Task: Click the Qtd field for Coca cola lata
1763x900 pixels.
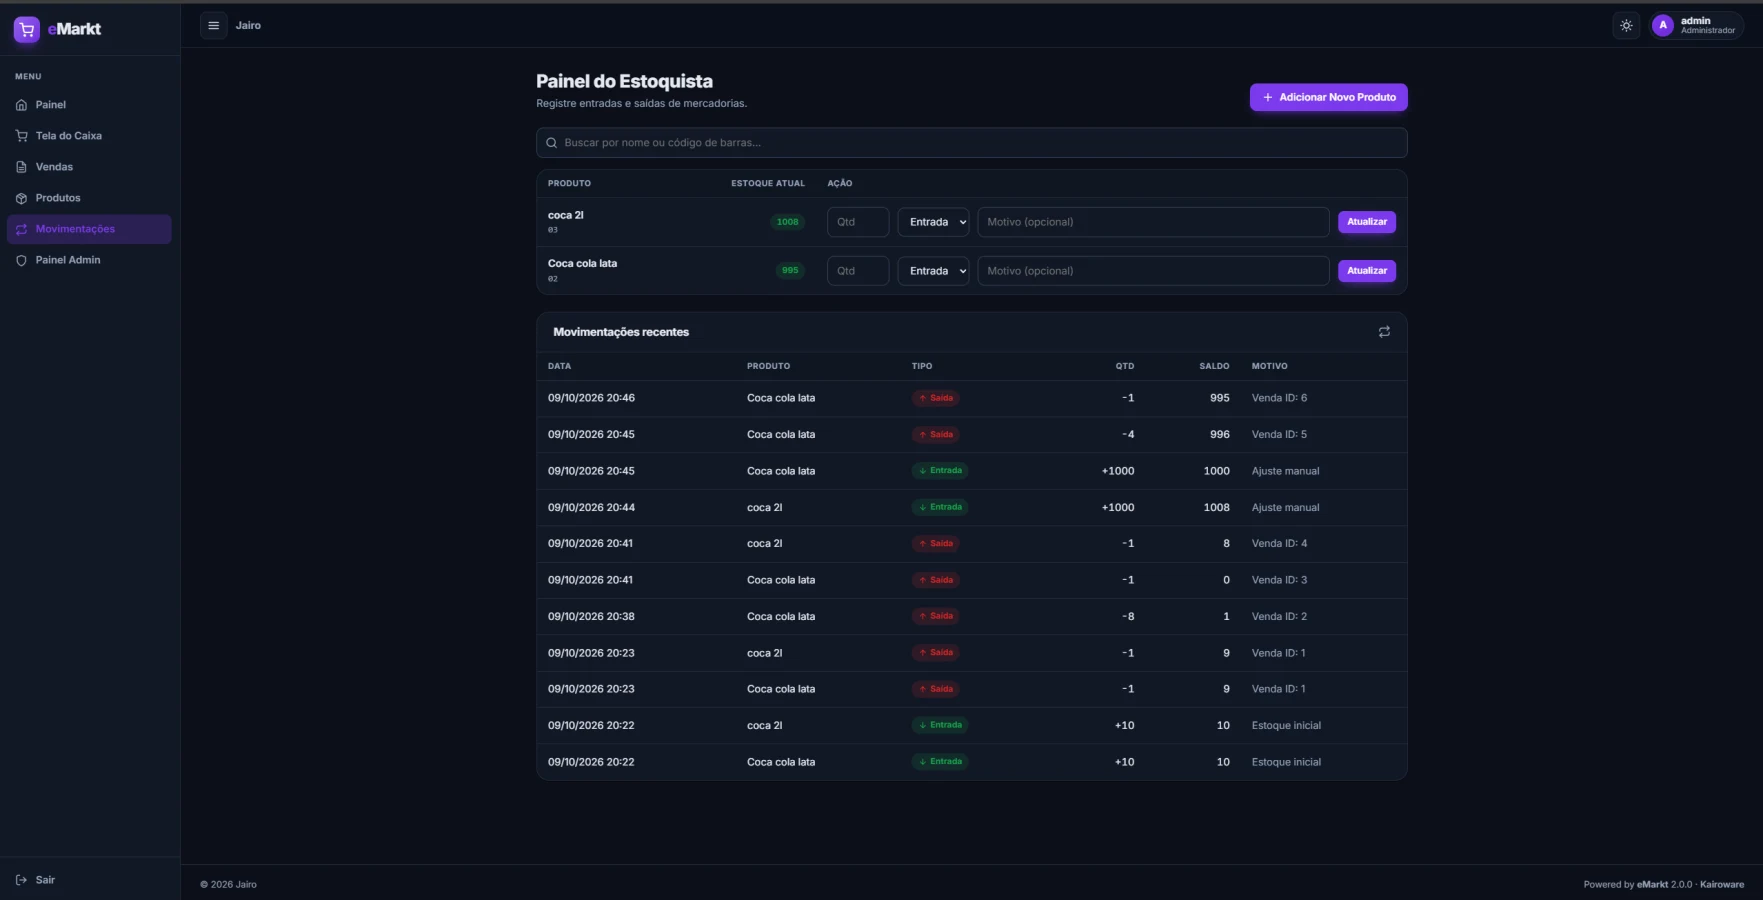Action: 858,271
